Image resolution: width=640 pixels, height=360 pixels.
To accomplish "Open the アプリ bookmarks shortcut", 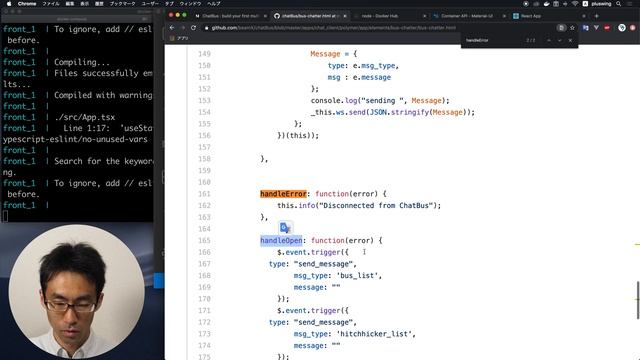I will click(179, 38).
